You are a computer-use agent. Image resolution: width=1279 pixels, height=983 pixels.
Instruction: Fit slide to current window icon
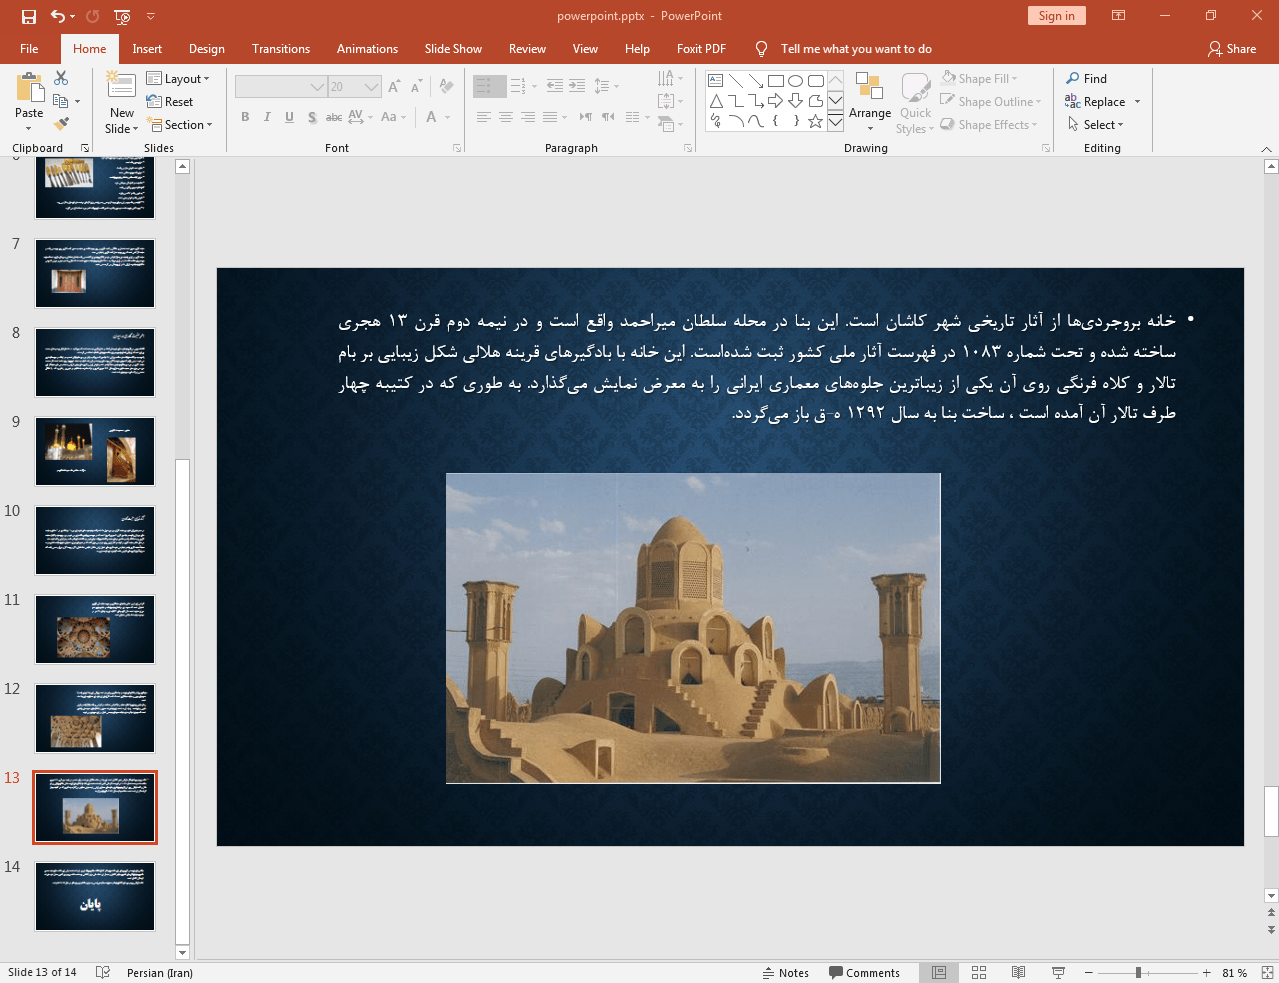(x=1267, y=972)
